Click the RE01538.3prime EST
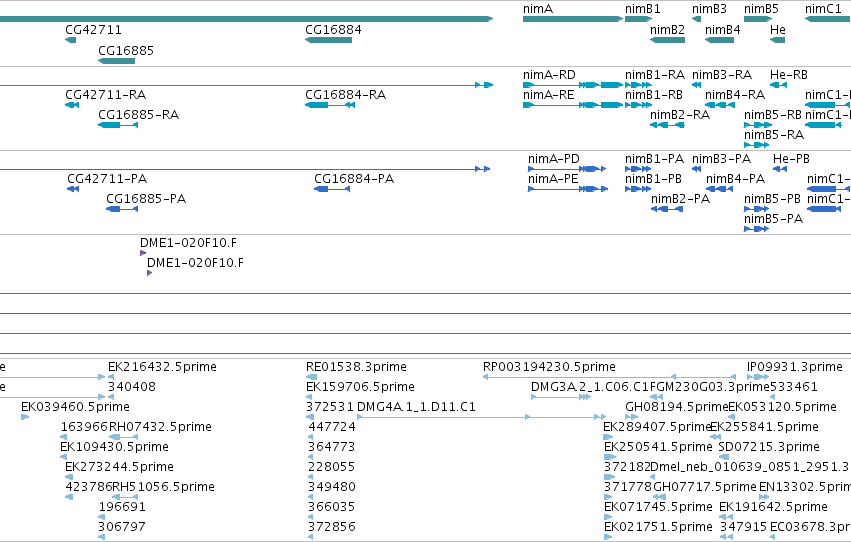 [x=312, y=377]
